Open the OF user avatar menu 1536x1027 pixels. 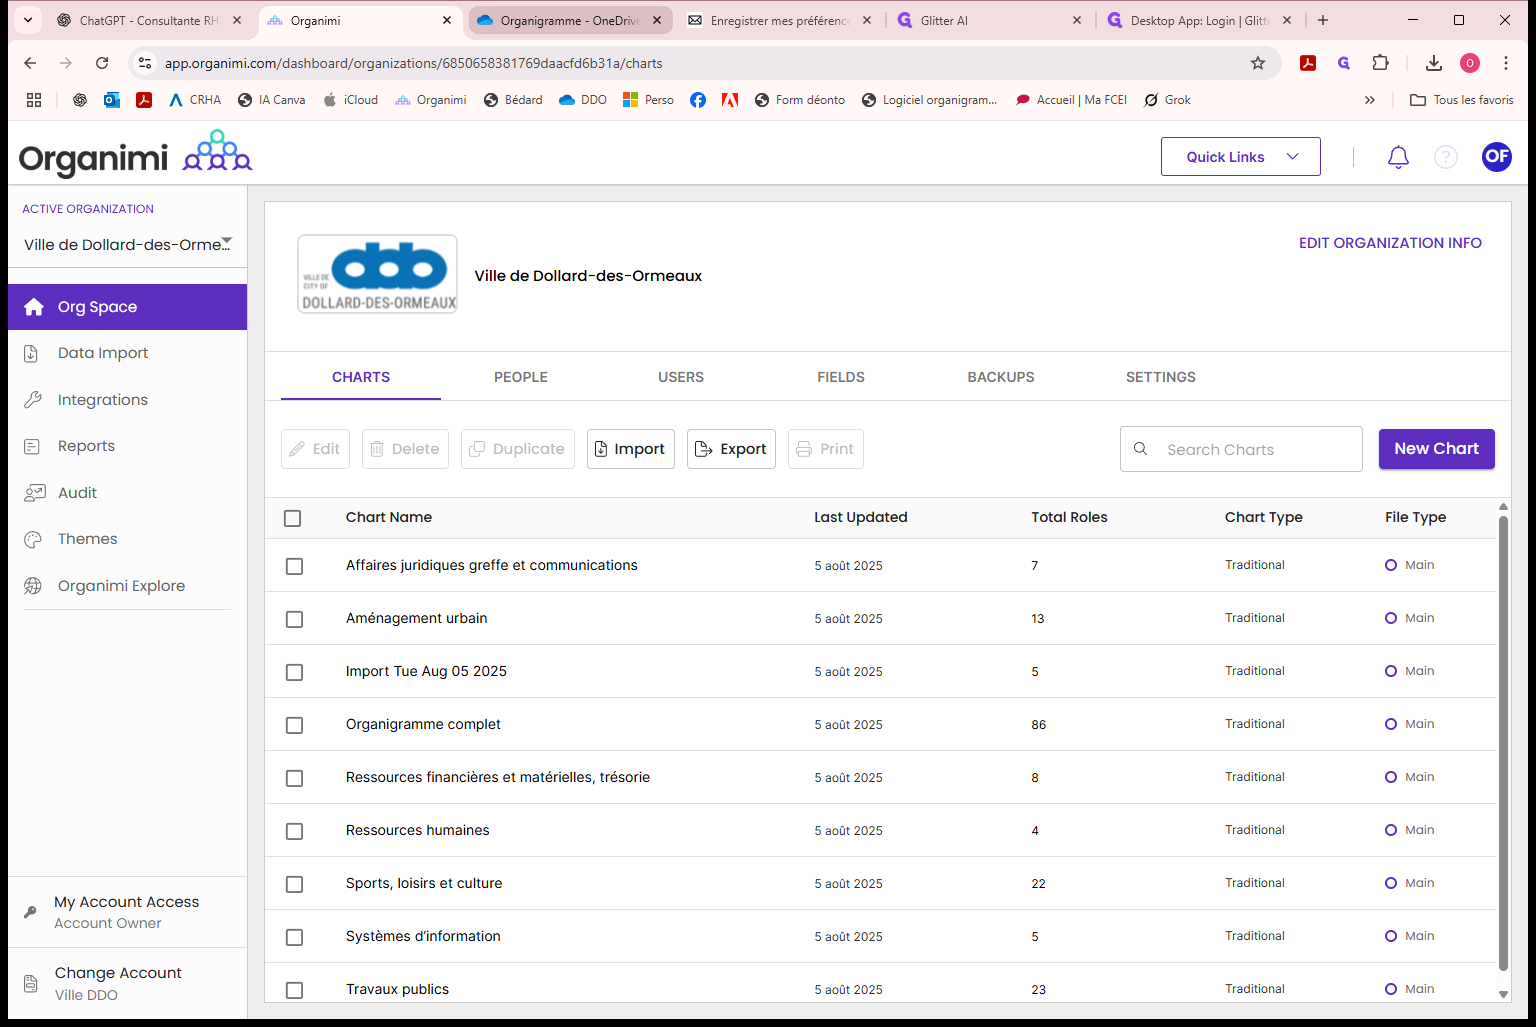tap(1497, 156)
